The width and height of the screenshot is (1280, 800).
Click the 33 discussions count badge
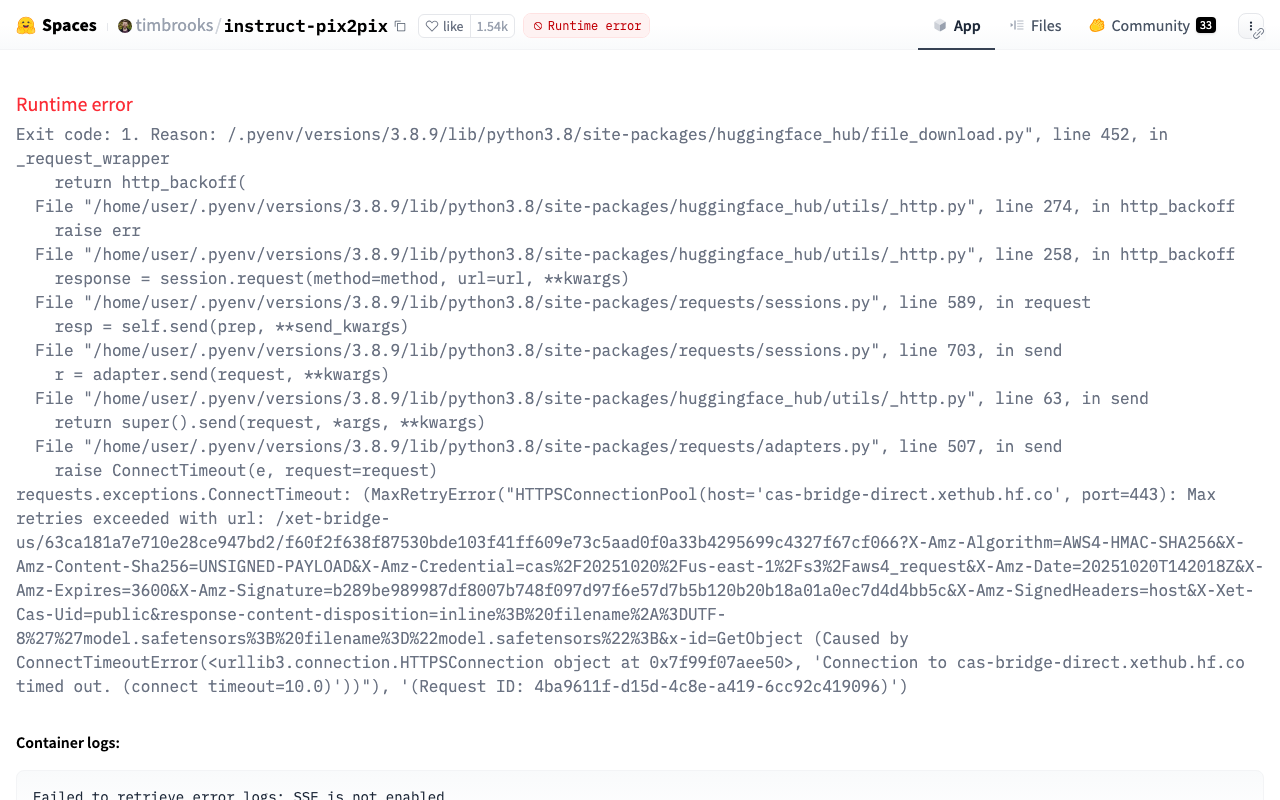click(1205, 26)
